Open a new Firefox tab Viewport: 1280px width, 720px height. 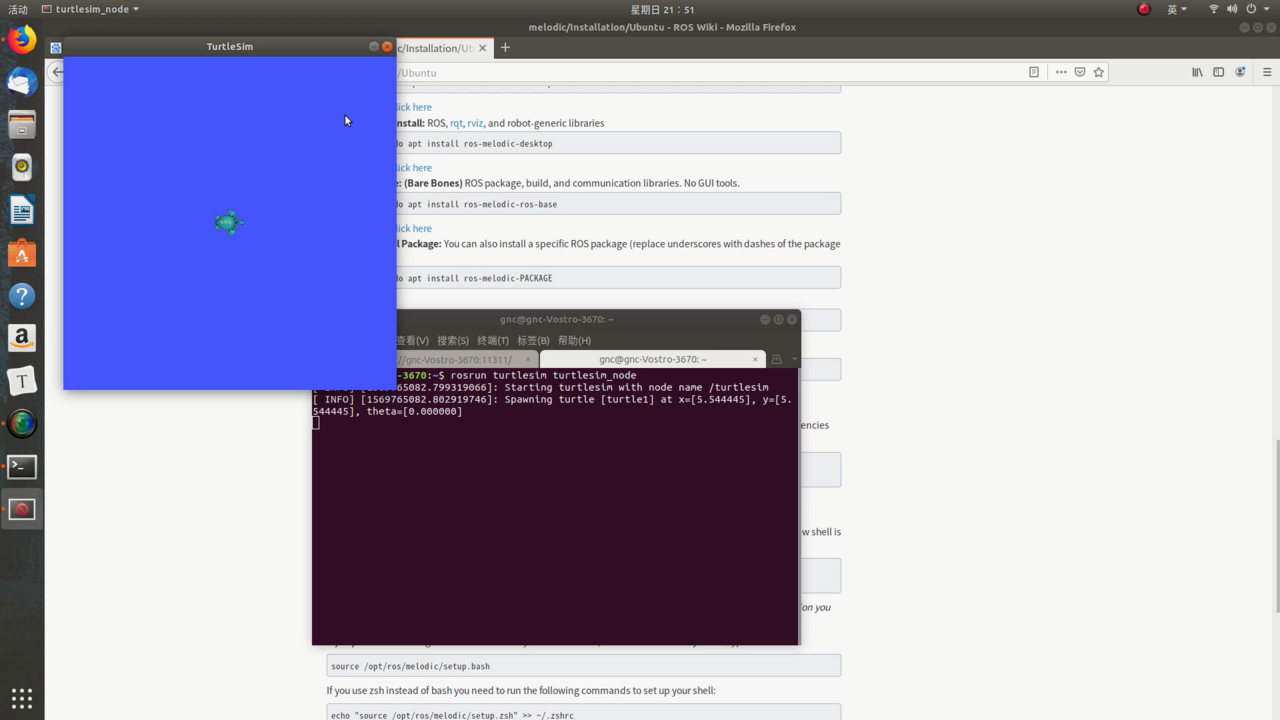click(505, 48)
